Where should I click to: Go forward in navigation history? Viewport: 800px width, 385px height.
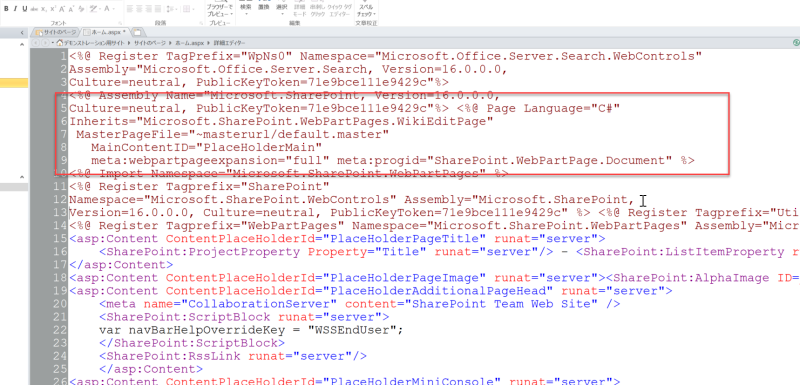click(x=45, y=43)
